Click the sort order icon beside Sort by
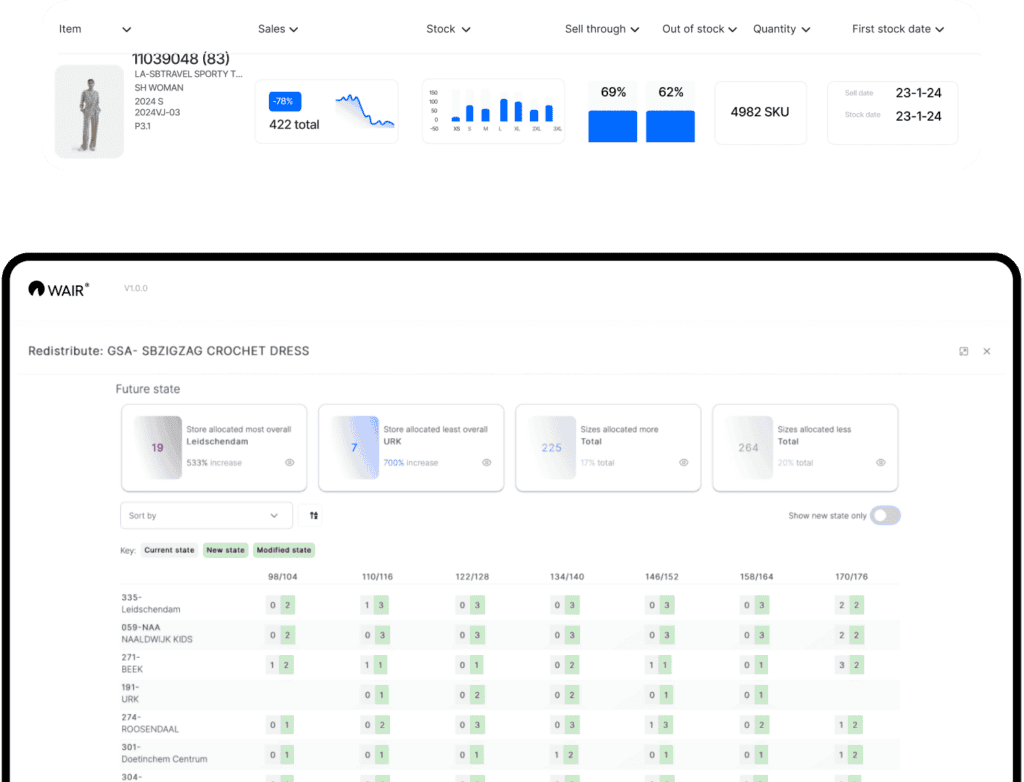 pyautogui.click(x=314, y=516)
